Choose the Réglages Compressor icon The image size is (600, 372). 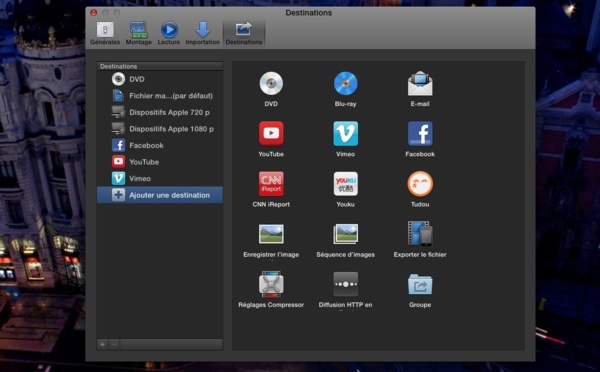(271, 284)
